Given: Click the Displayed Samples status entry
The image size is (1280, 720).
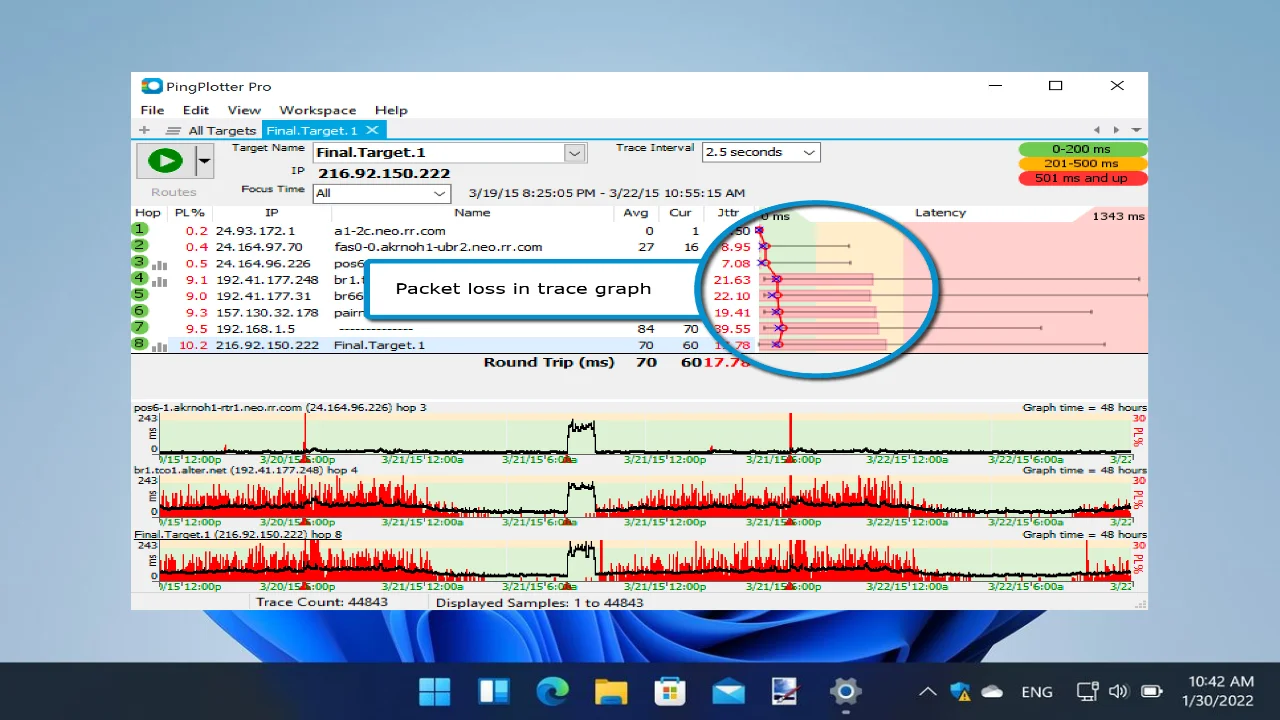Looking at the screenshot, I should pos(540,603).
